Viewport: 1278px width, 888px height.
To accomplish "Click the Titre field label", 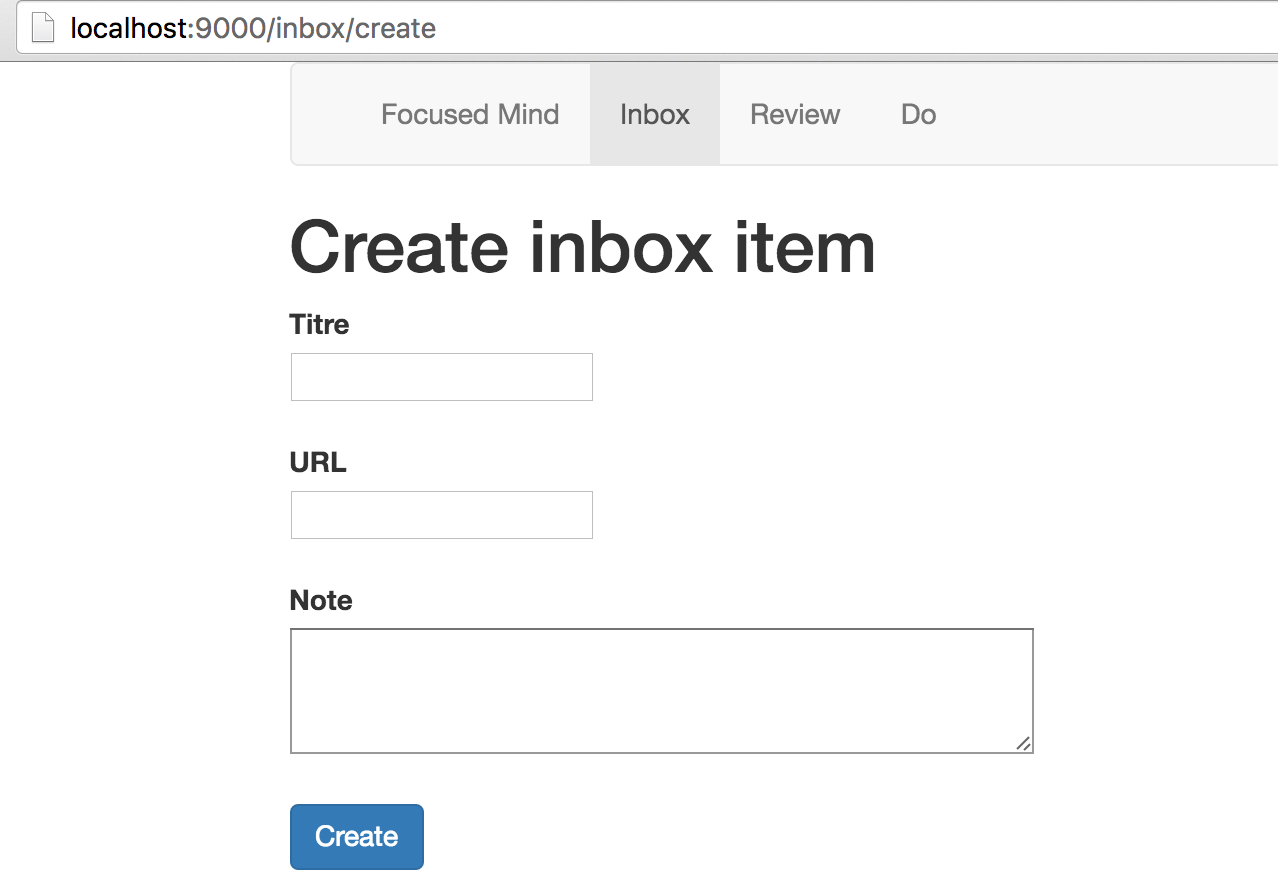I will tap(319, 325).
